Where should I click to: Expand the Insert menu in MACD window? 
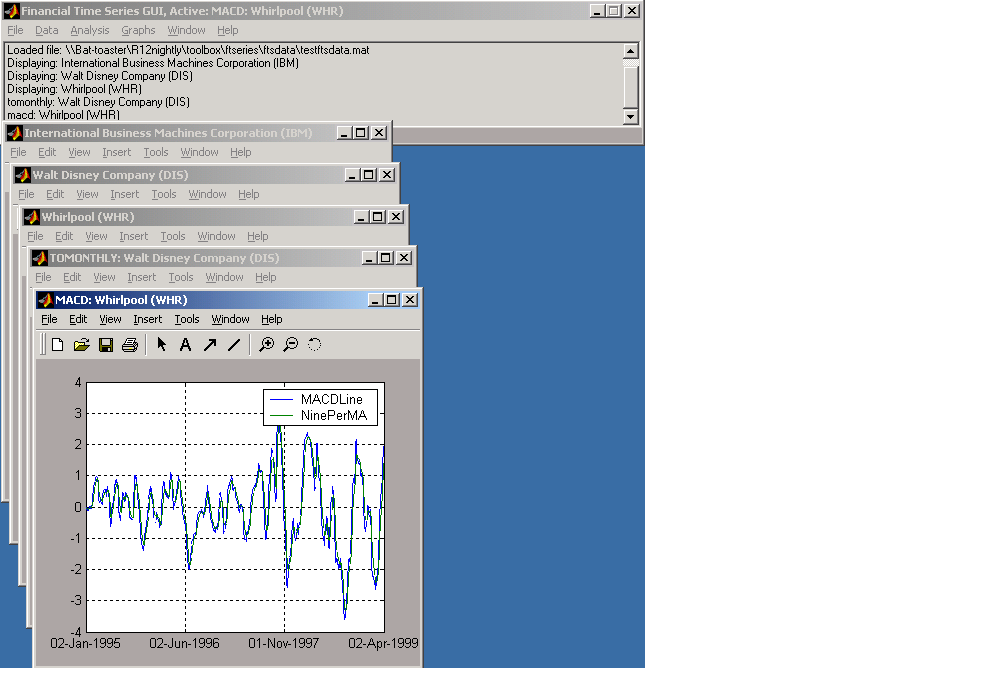(x=147, y=319)
